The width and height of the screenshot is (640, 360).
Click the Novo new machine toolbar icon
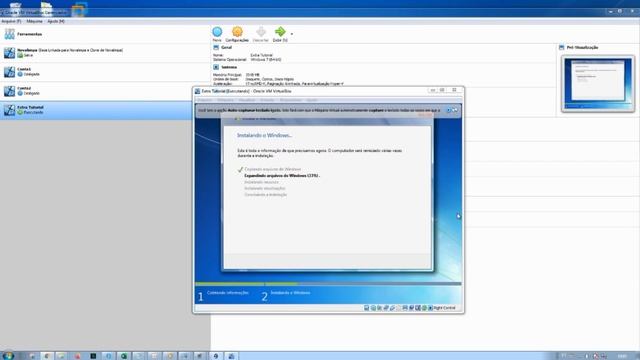(x=217, y=32)
